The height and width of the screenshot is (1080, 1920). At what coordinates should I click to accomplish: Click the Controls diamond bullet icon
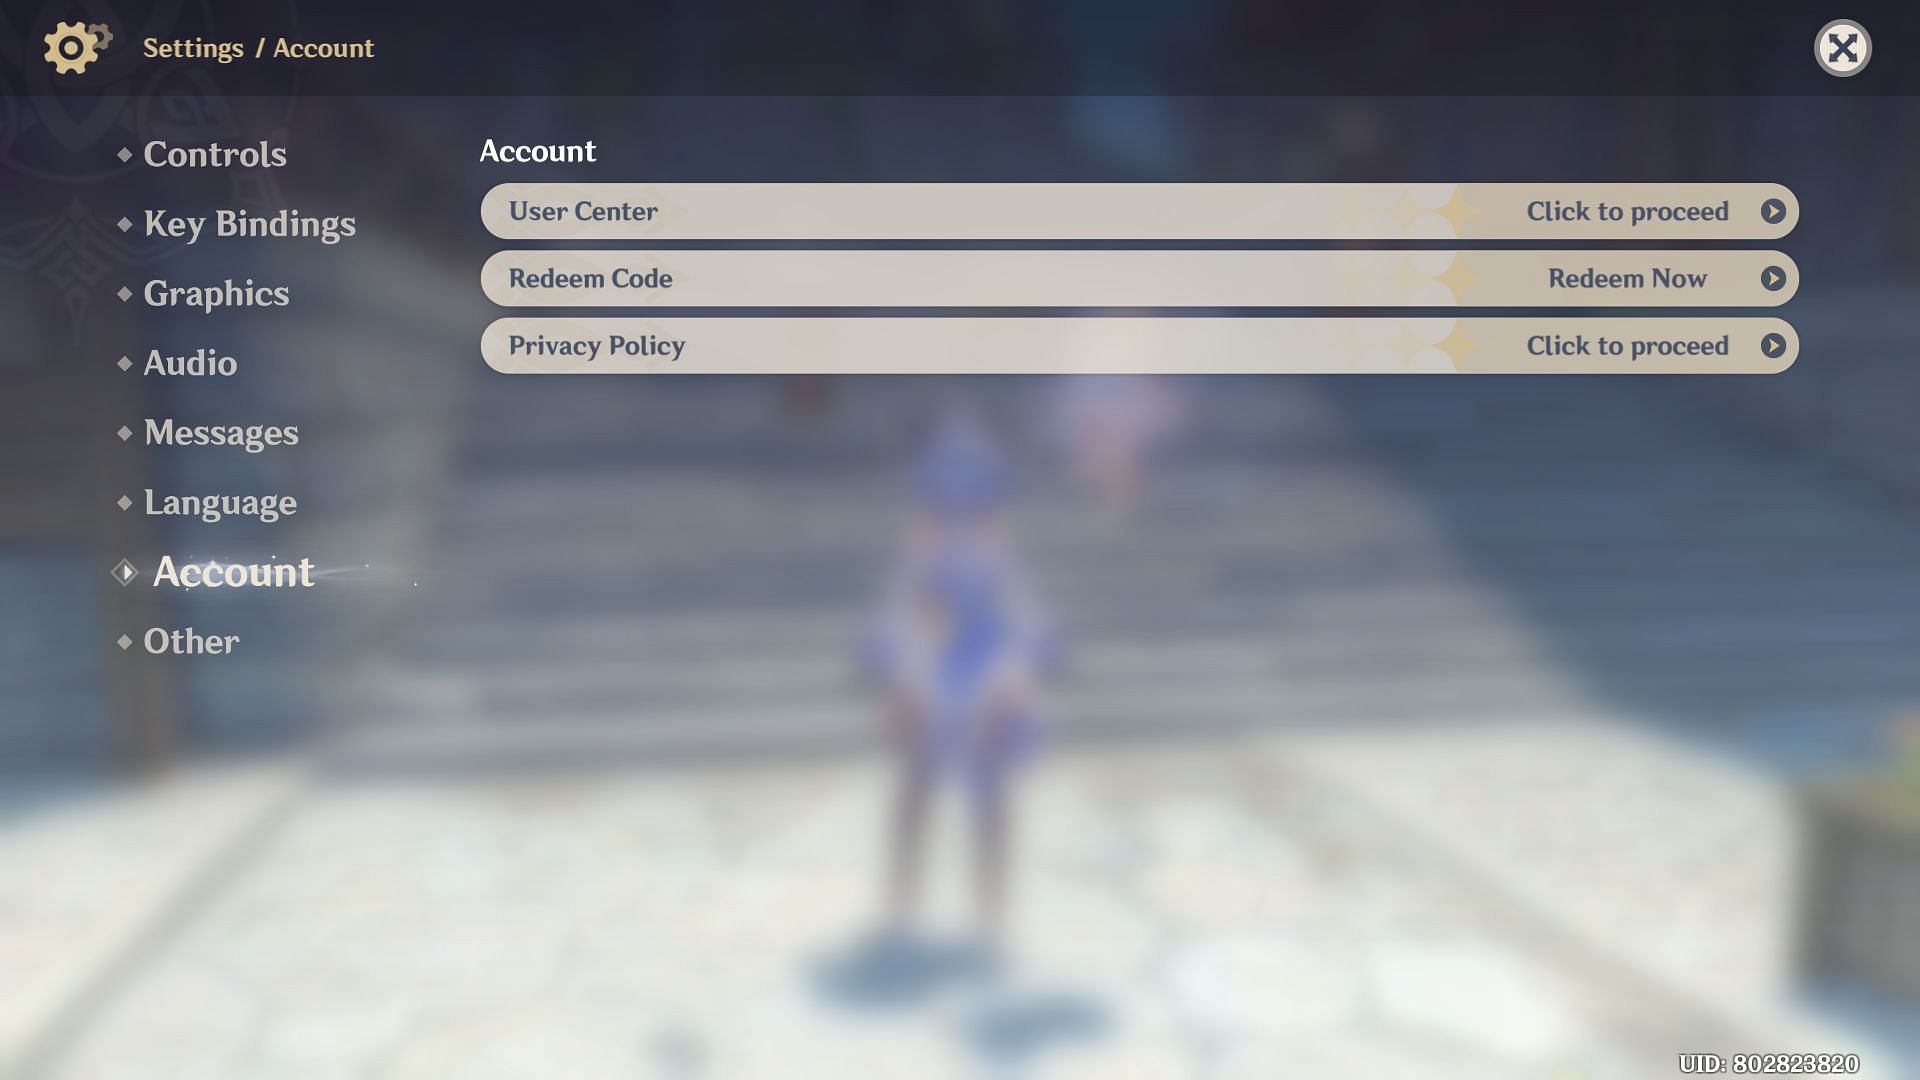(x=124, y=153)
